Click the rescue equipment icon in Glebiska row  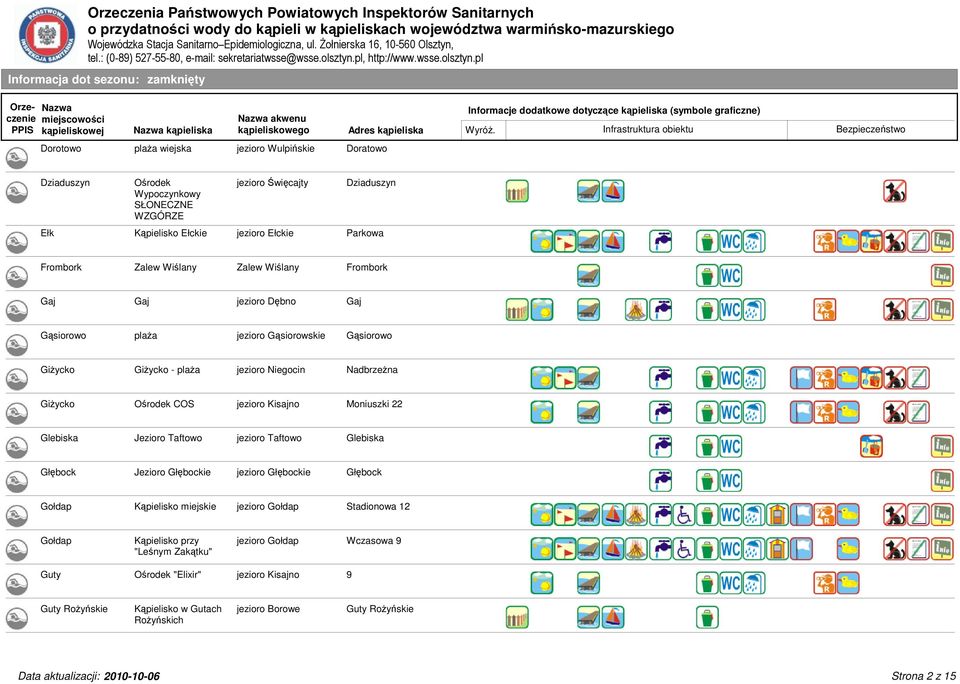click(x=871, y=446)
